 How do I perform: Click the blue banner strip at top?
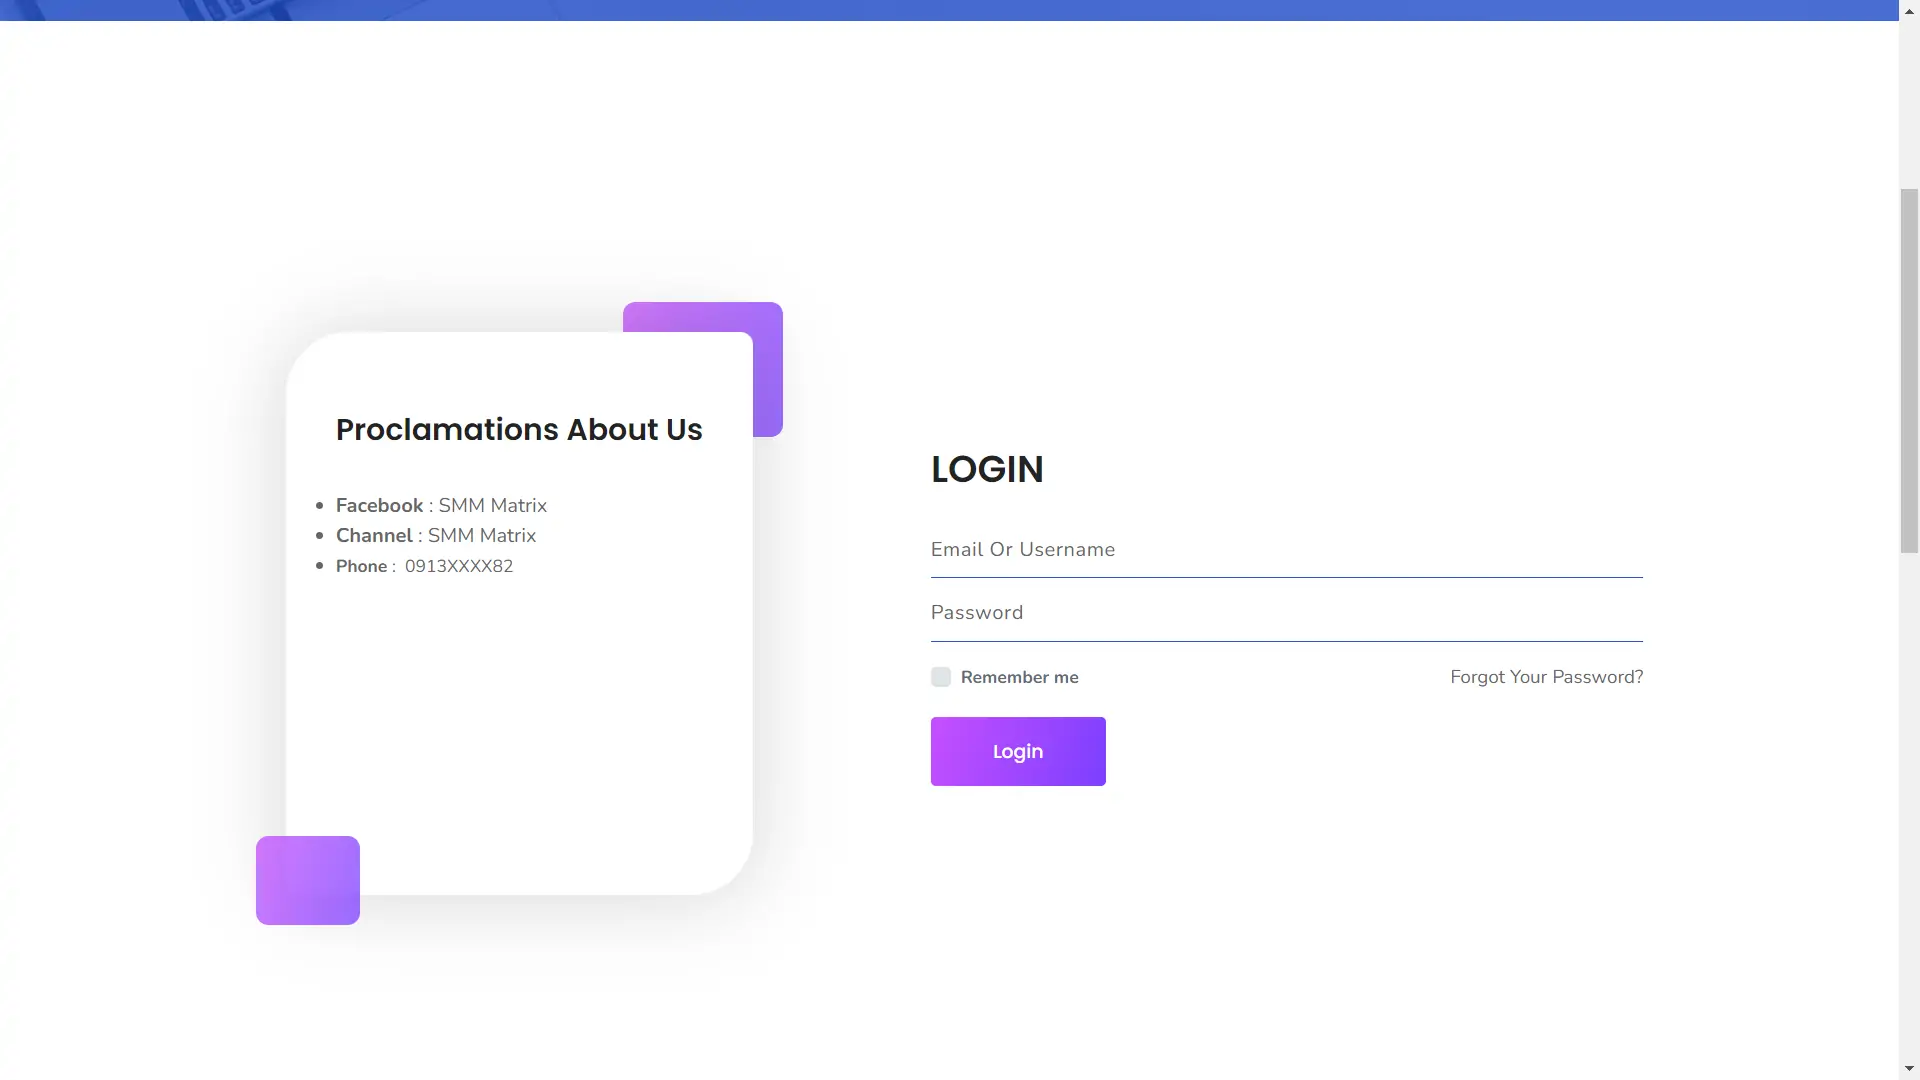[950, 10]
